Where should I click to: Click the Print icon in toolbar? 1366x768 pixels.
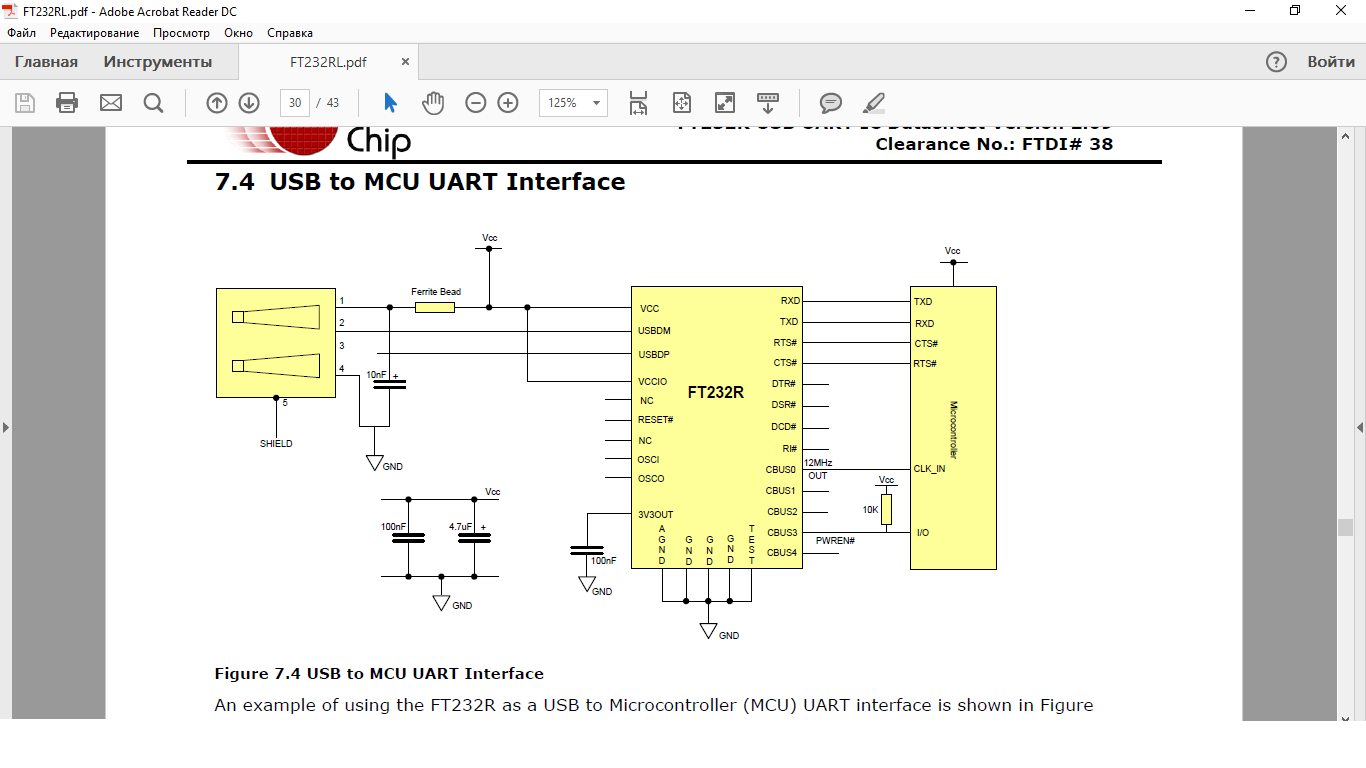tap(67, 103)
